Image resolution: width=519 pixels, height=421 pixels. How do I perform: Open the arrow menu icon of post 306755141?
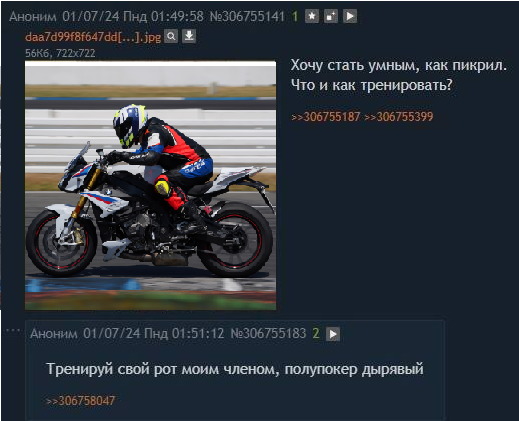tap(350, 16)
